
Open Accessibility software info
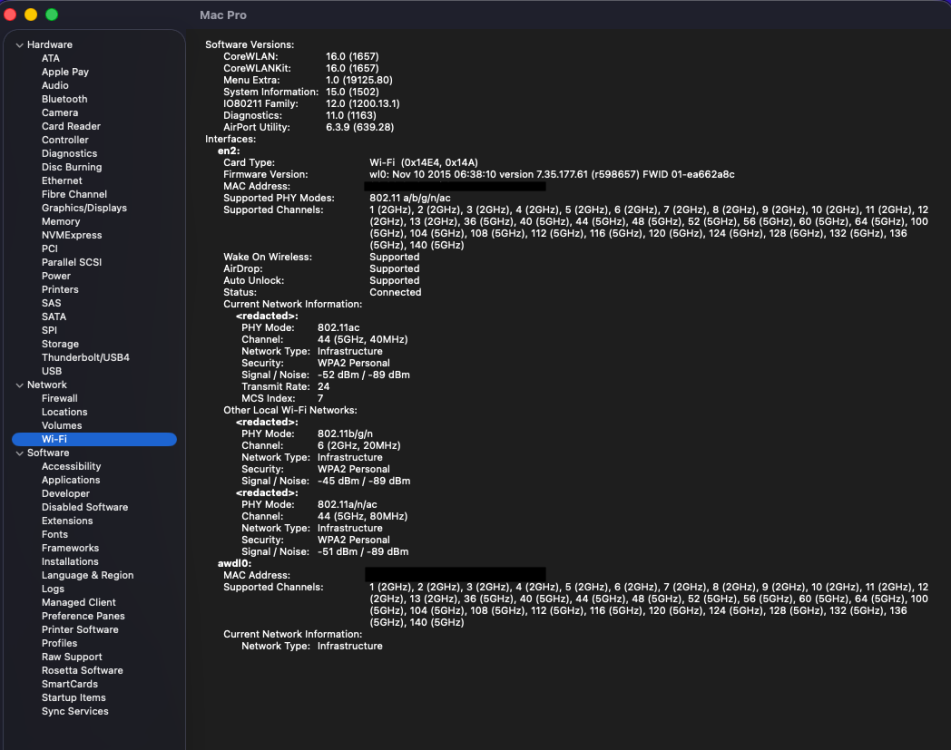click(71, 466)
